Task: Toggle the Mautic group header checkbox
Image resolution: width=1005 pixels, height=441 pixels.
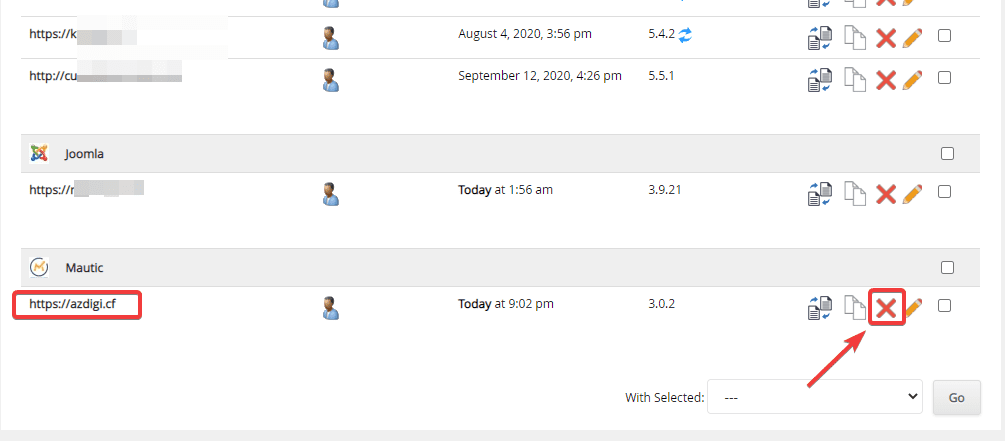Action: click(947, 268)
